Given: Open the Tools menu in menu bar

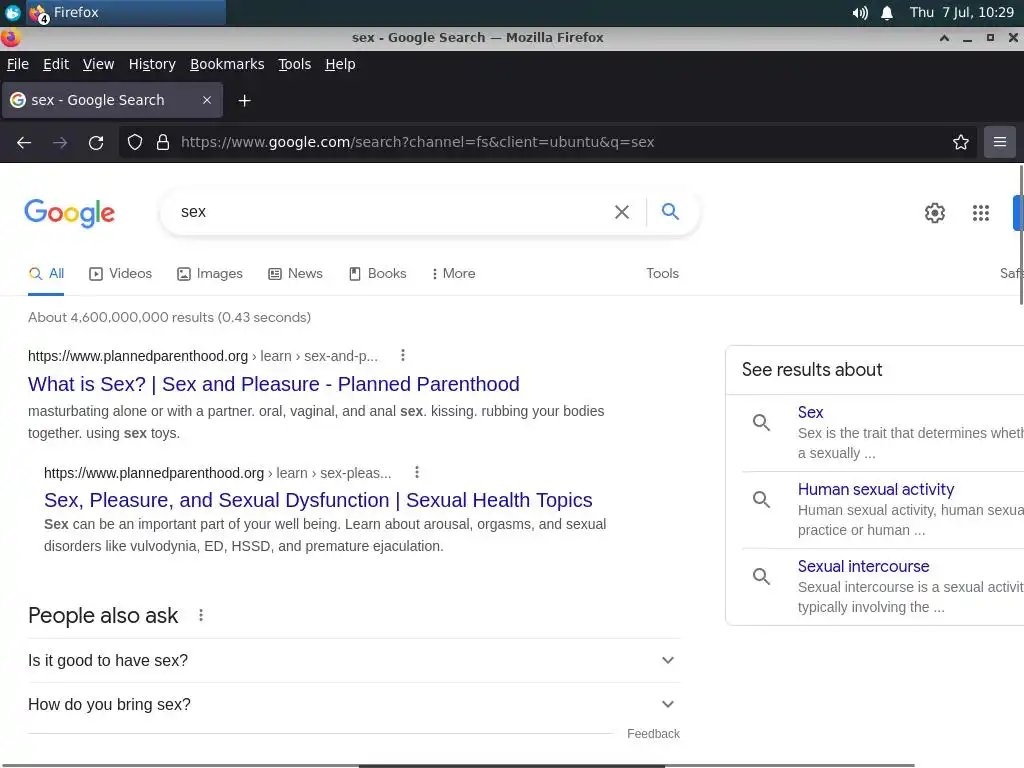Looking at the screenshot, I should pos(295,64).
